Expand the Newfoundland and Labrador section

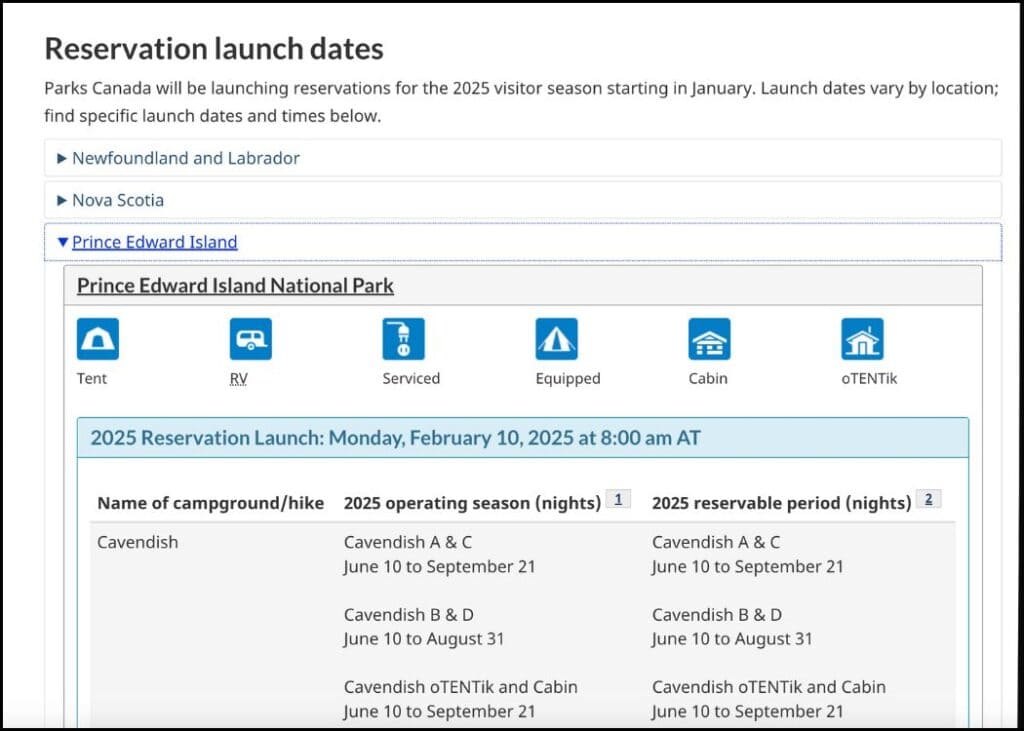[522, 158]
